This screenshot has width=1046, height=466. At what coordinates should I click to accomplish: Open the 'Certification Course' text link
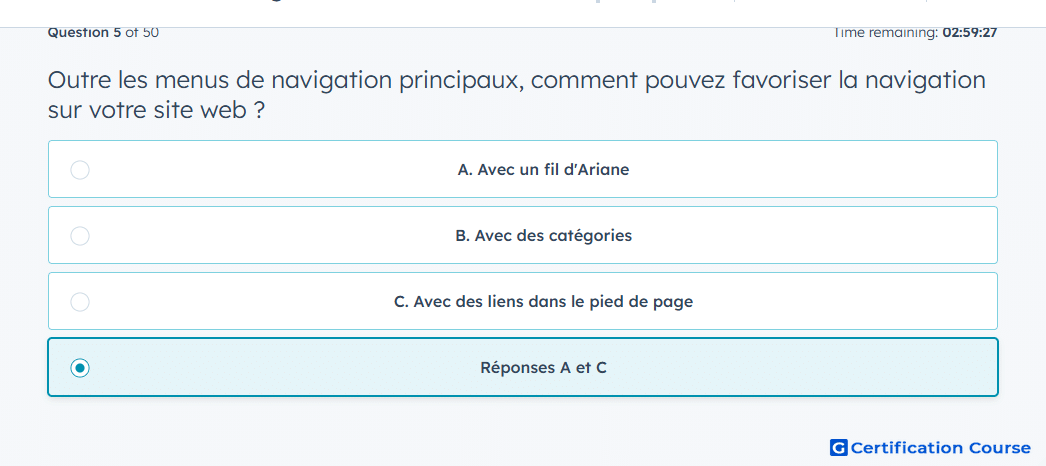[940, 448]
